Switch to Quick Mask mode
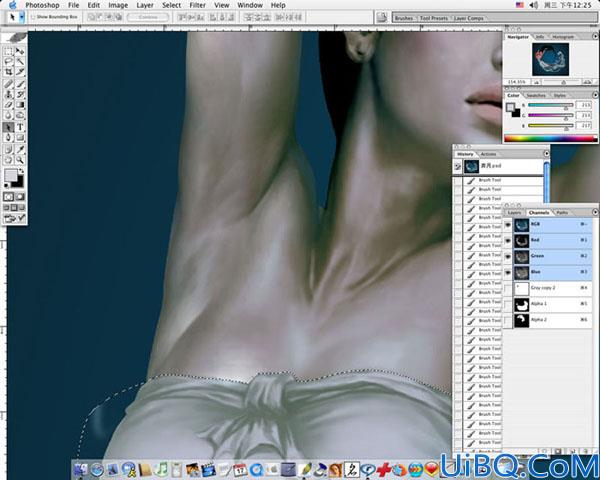The image size is (600, 480). click(x=20, y=197)
